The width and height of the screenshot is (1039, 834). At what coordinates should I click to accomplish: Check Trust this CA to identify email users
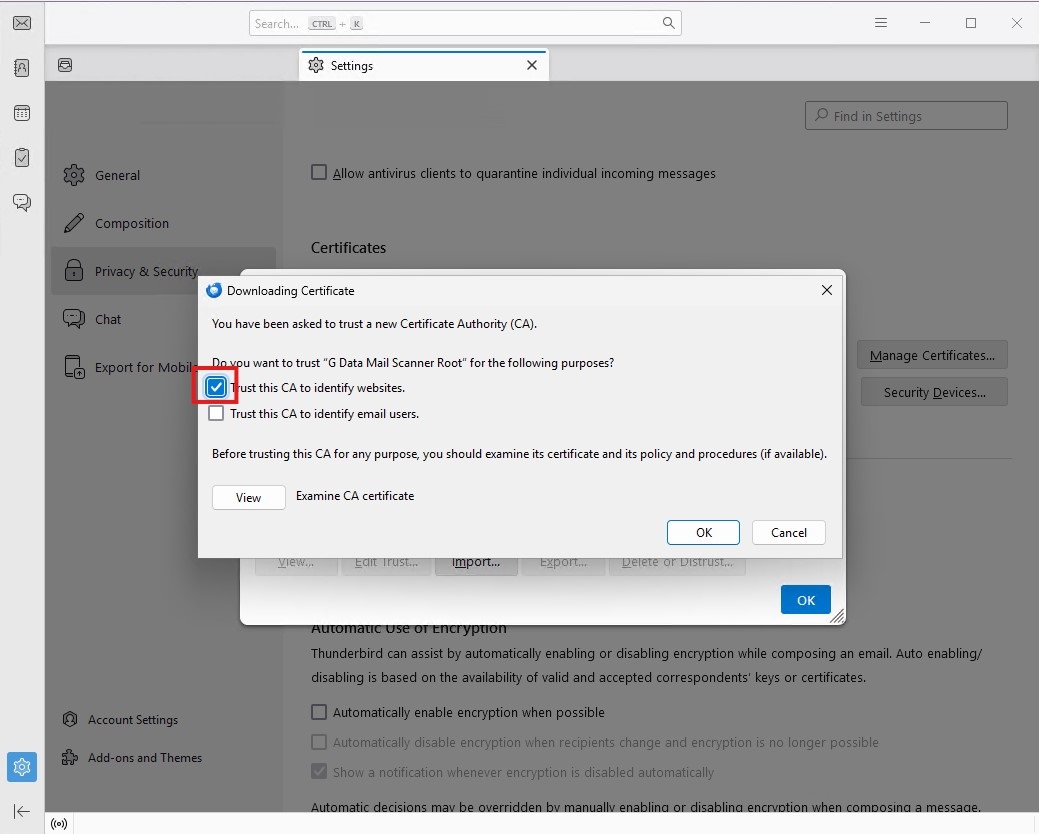coord(216,413)
